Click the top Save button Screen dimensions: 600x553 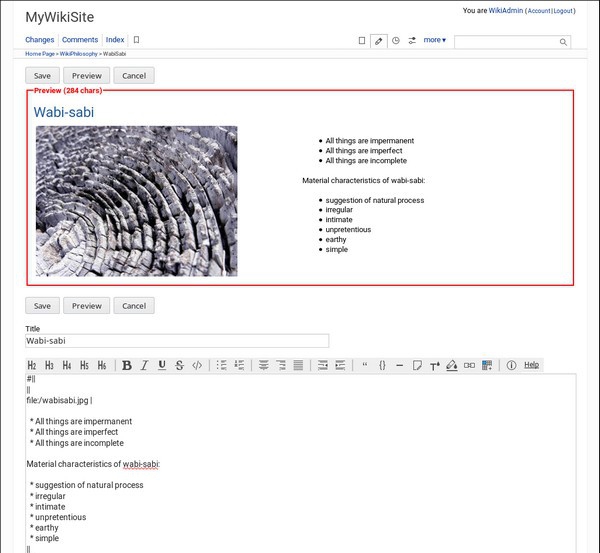tap(42, 76)
